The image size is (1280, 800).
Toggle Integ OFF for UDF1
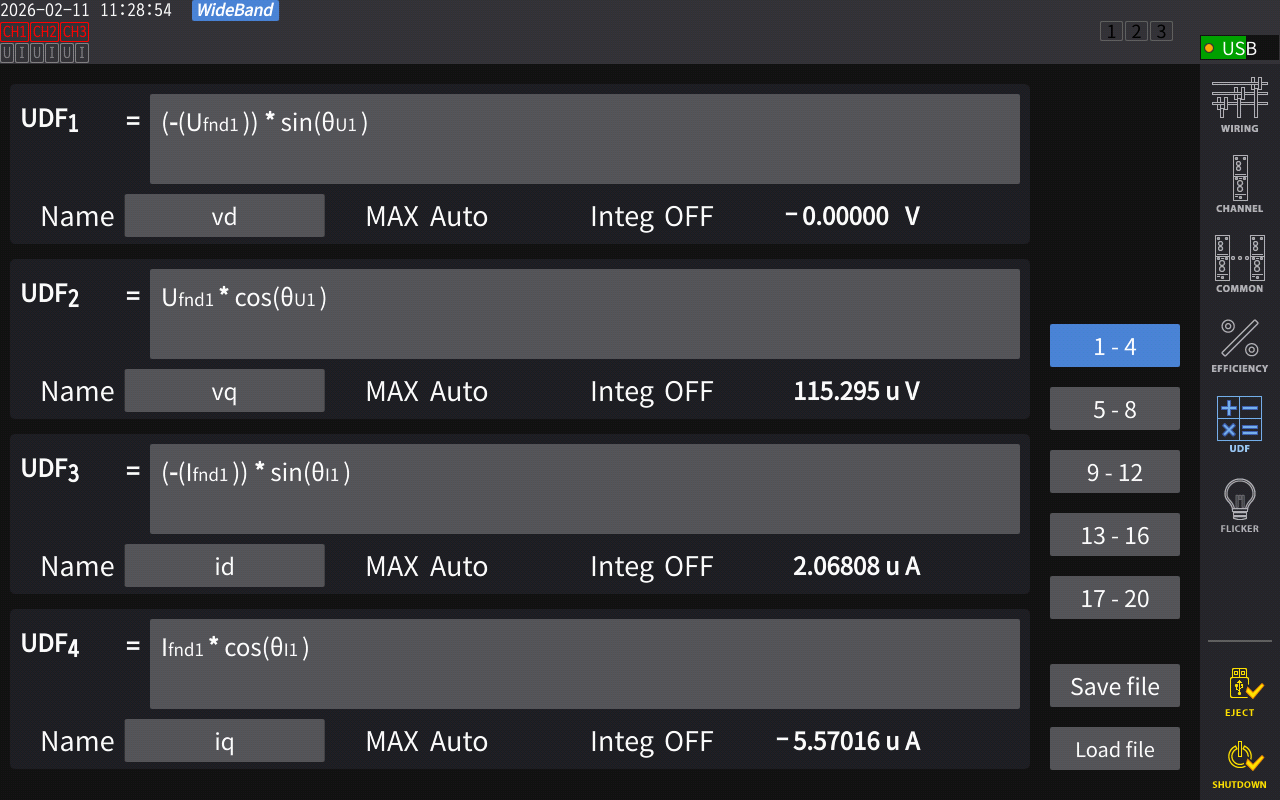tap(651, 216)
